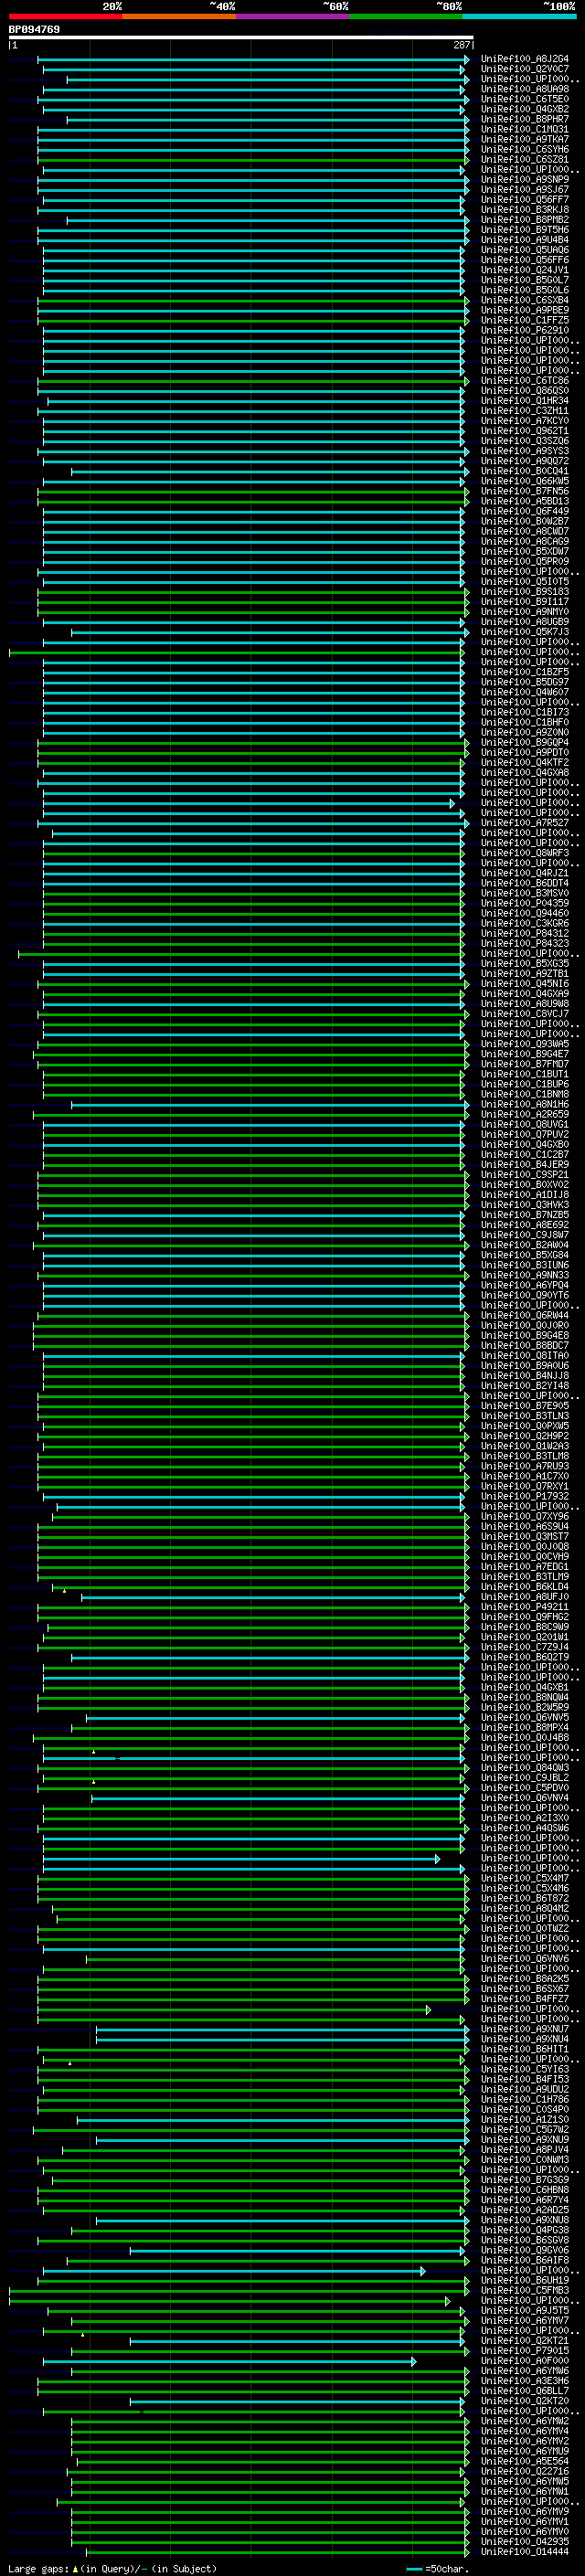Click the orange ~40% identity legend segment
Image resolution: width=585 pixels, height=2576 pixels.
179,16
